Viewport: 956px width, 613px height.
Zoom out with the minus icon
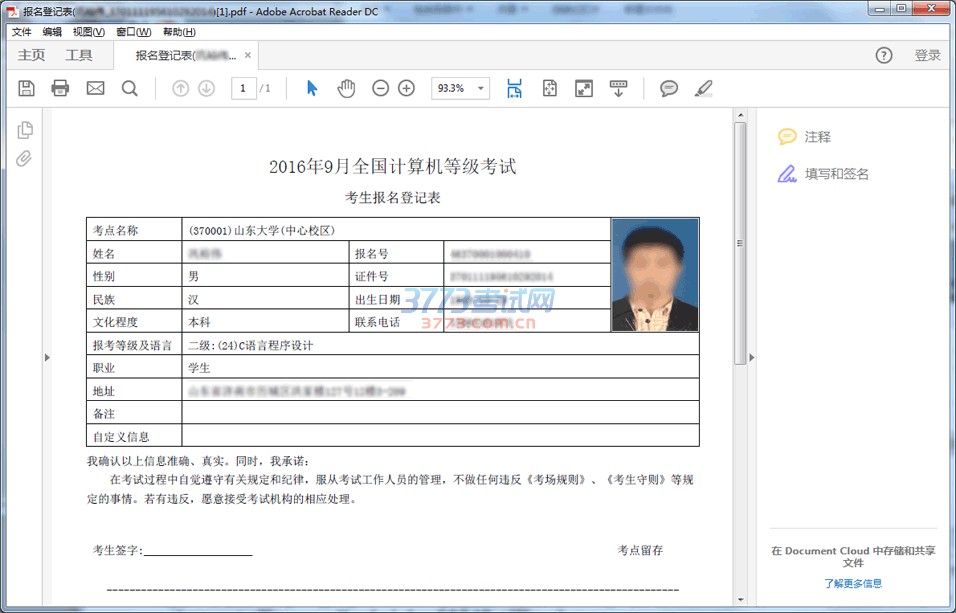(x=380, y=88)
